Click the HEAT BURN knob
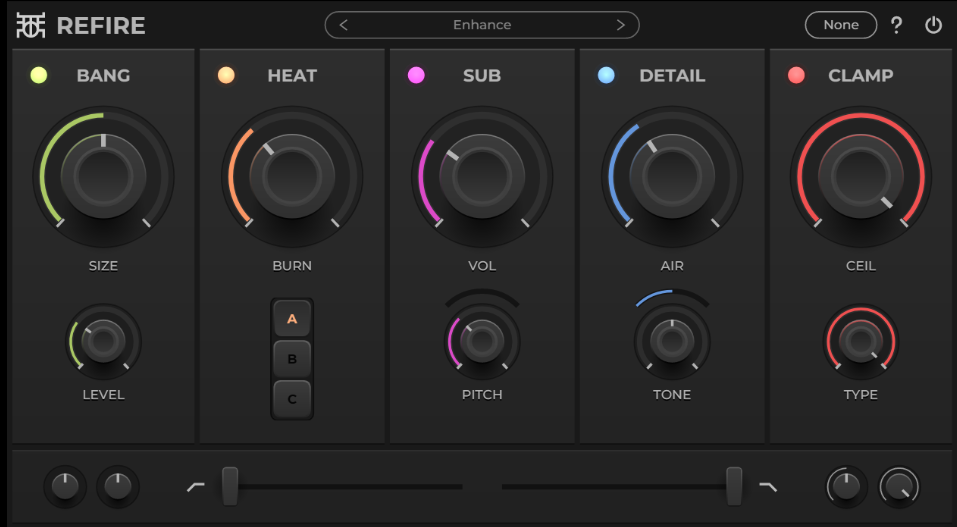Screen dimensions: 957x527 tap(292, 176)
